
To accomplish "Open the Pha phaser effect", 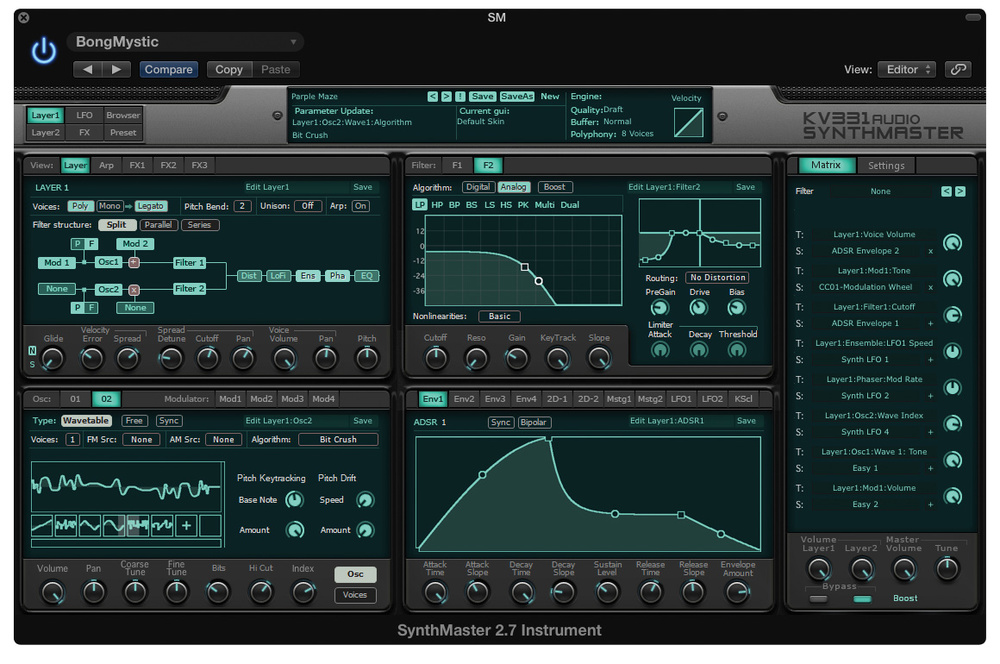I will pyautogui.click(x=339, y=275).
